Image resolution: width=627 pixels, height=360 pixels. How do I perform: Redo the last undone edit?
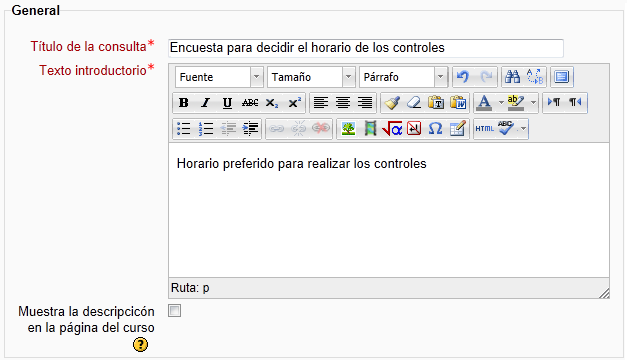(486, 76)
